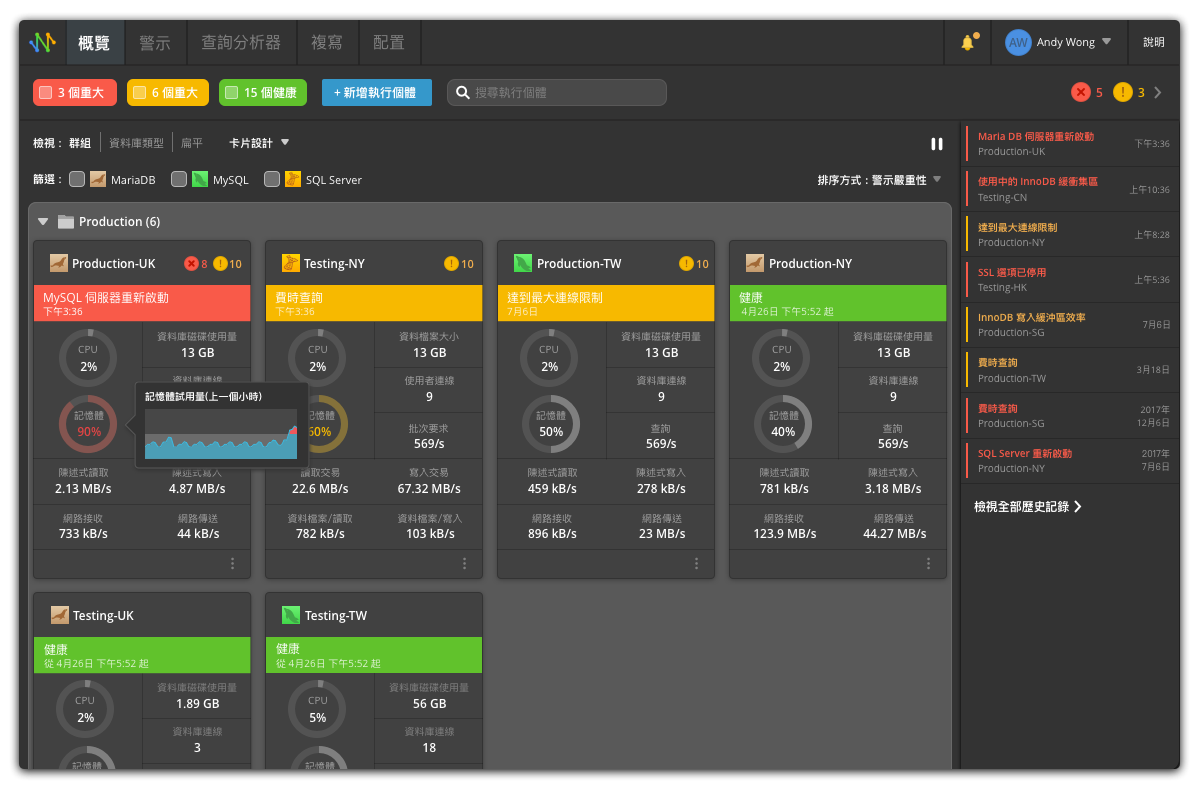Click warning badge on Production-TW card

[x=686, y=264]
